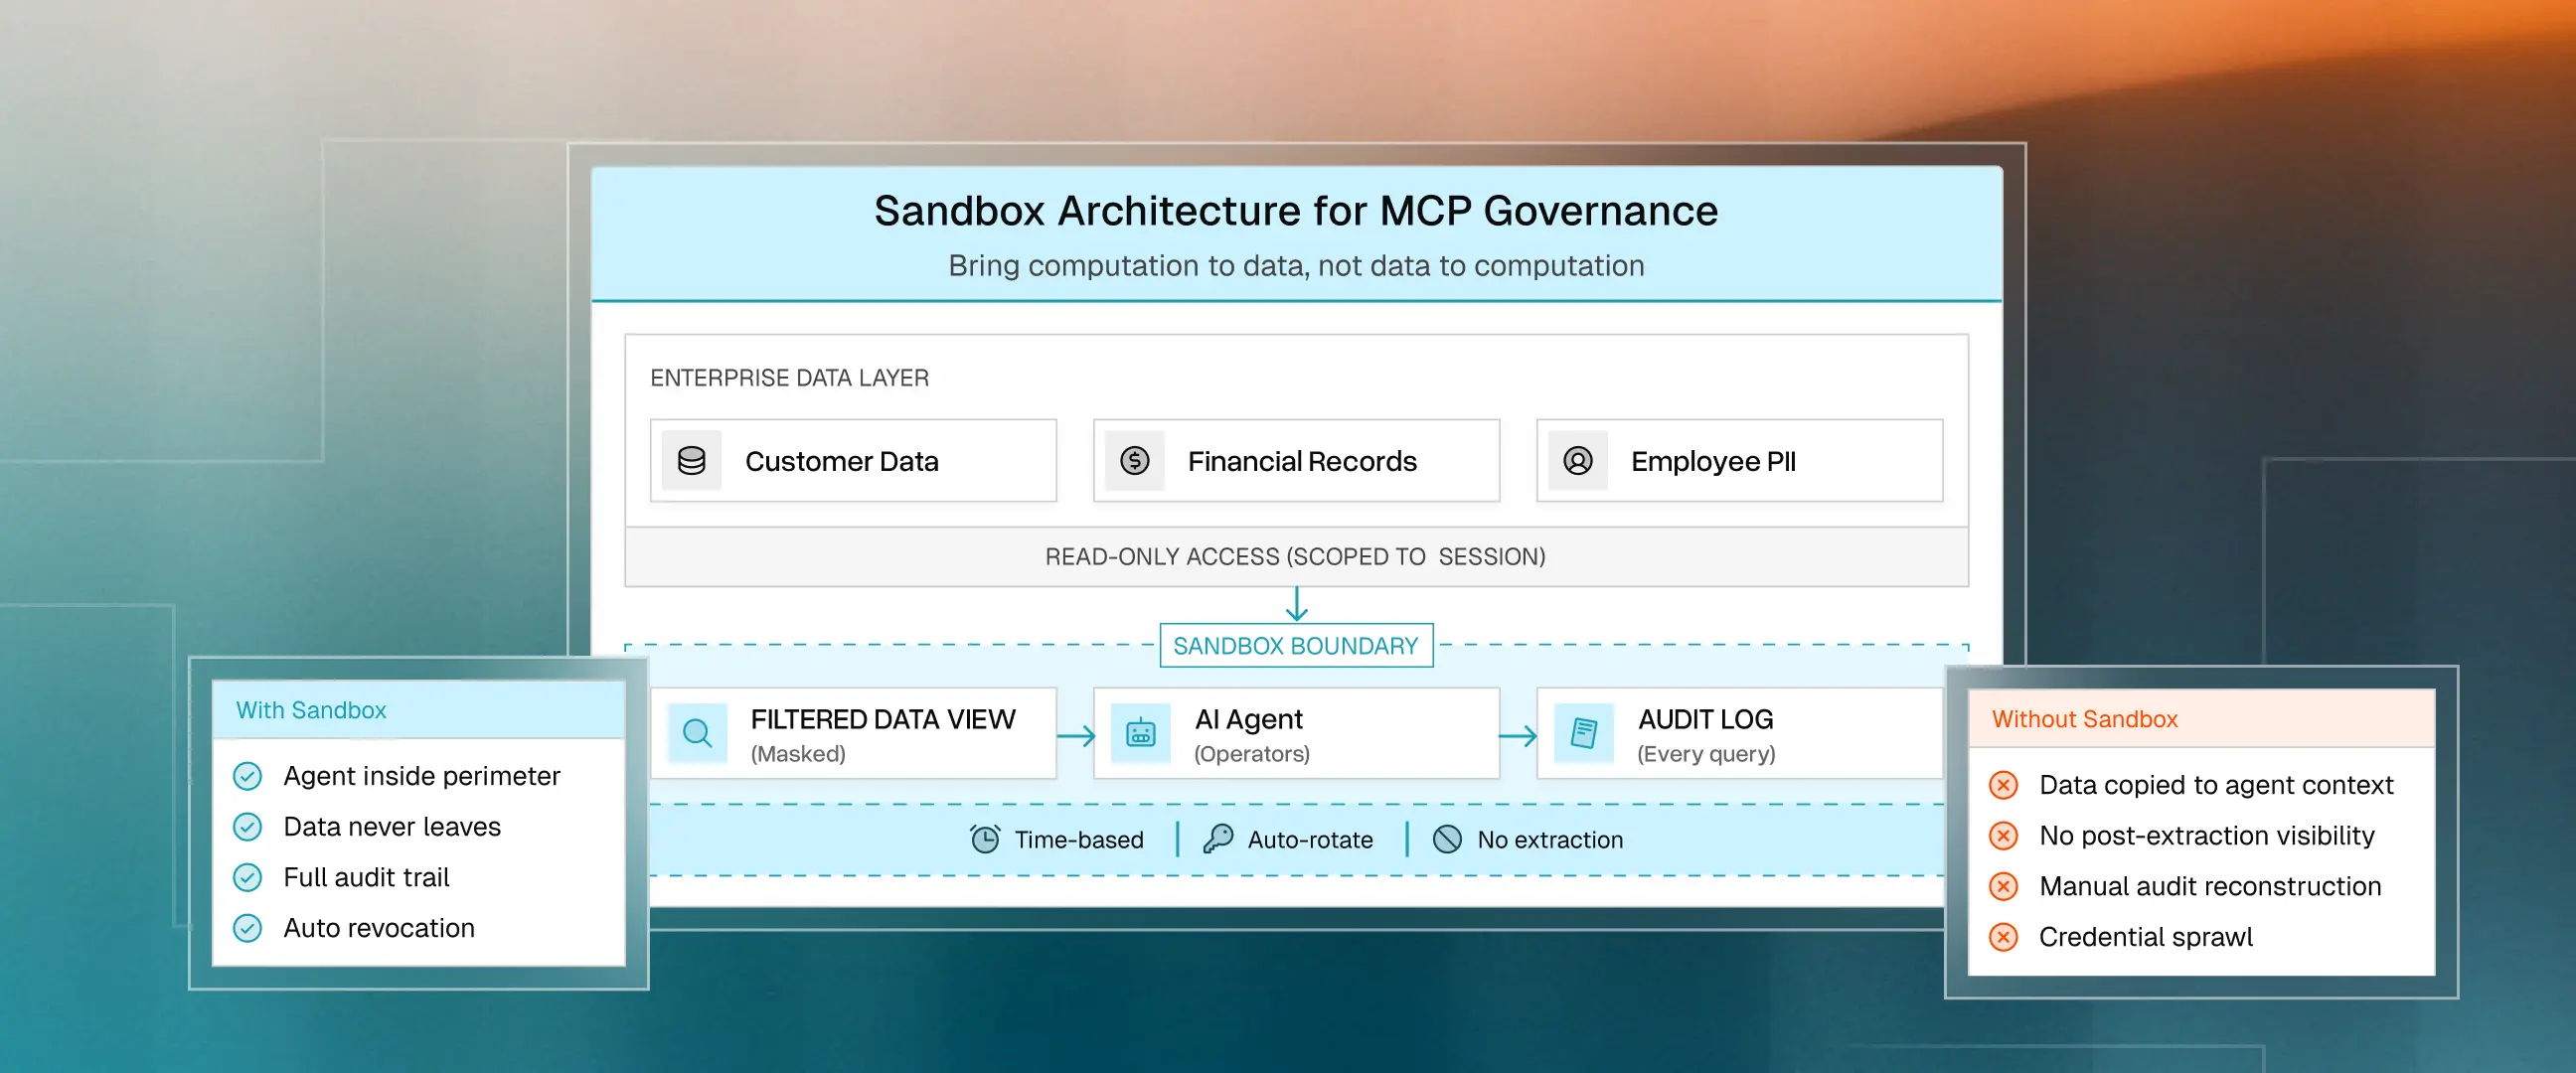The width and height of the screenshot is (2576, 1073).
Task: Click the Sandbox Boundary label
Action: 1295,646
